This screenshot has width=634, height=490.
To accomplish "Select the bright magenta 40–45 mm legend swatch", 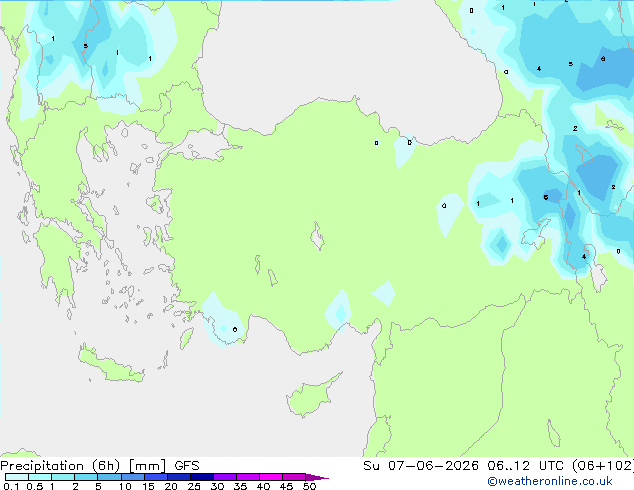I will click(x=271, y=477).
